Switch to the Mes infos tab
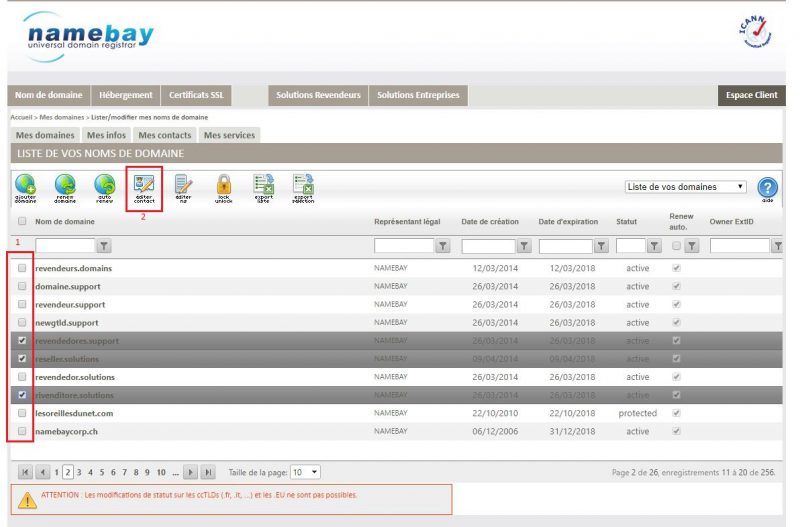 [x=106, y=135]
